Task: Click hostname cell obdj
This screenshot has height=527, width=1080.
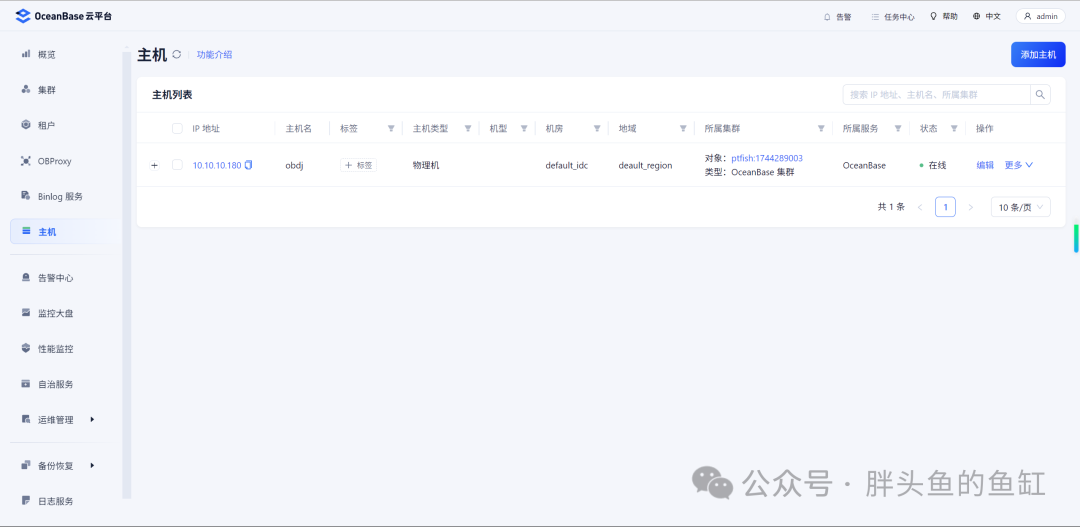Action: click(x=295, y=165)
